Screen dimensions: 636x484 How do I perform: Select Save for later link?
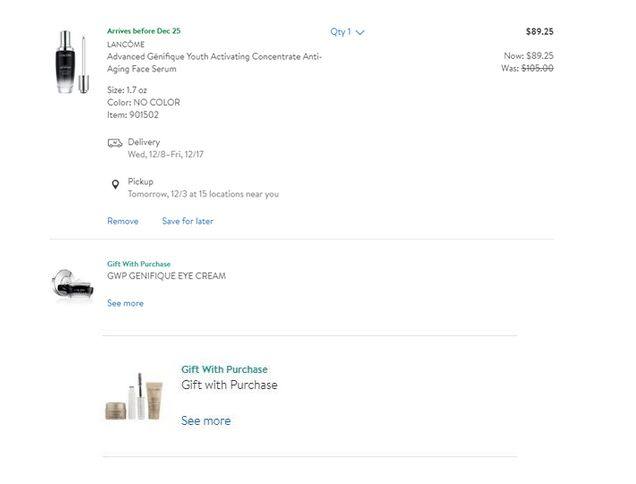click(x=187, y=221)
